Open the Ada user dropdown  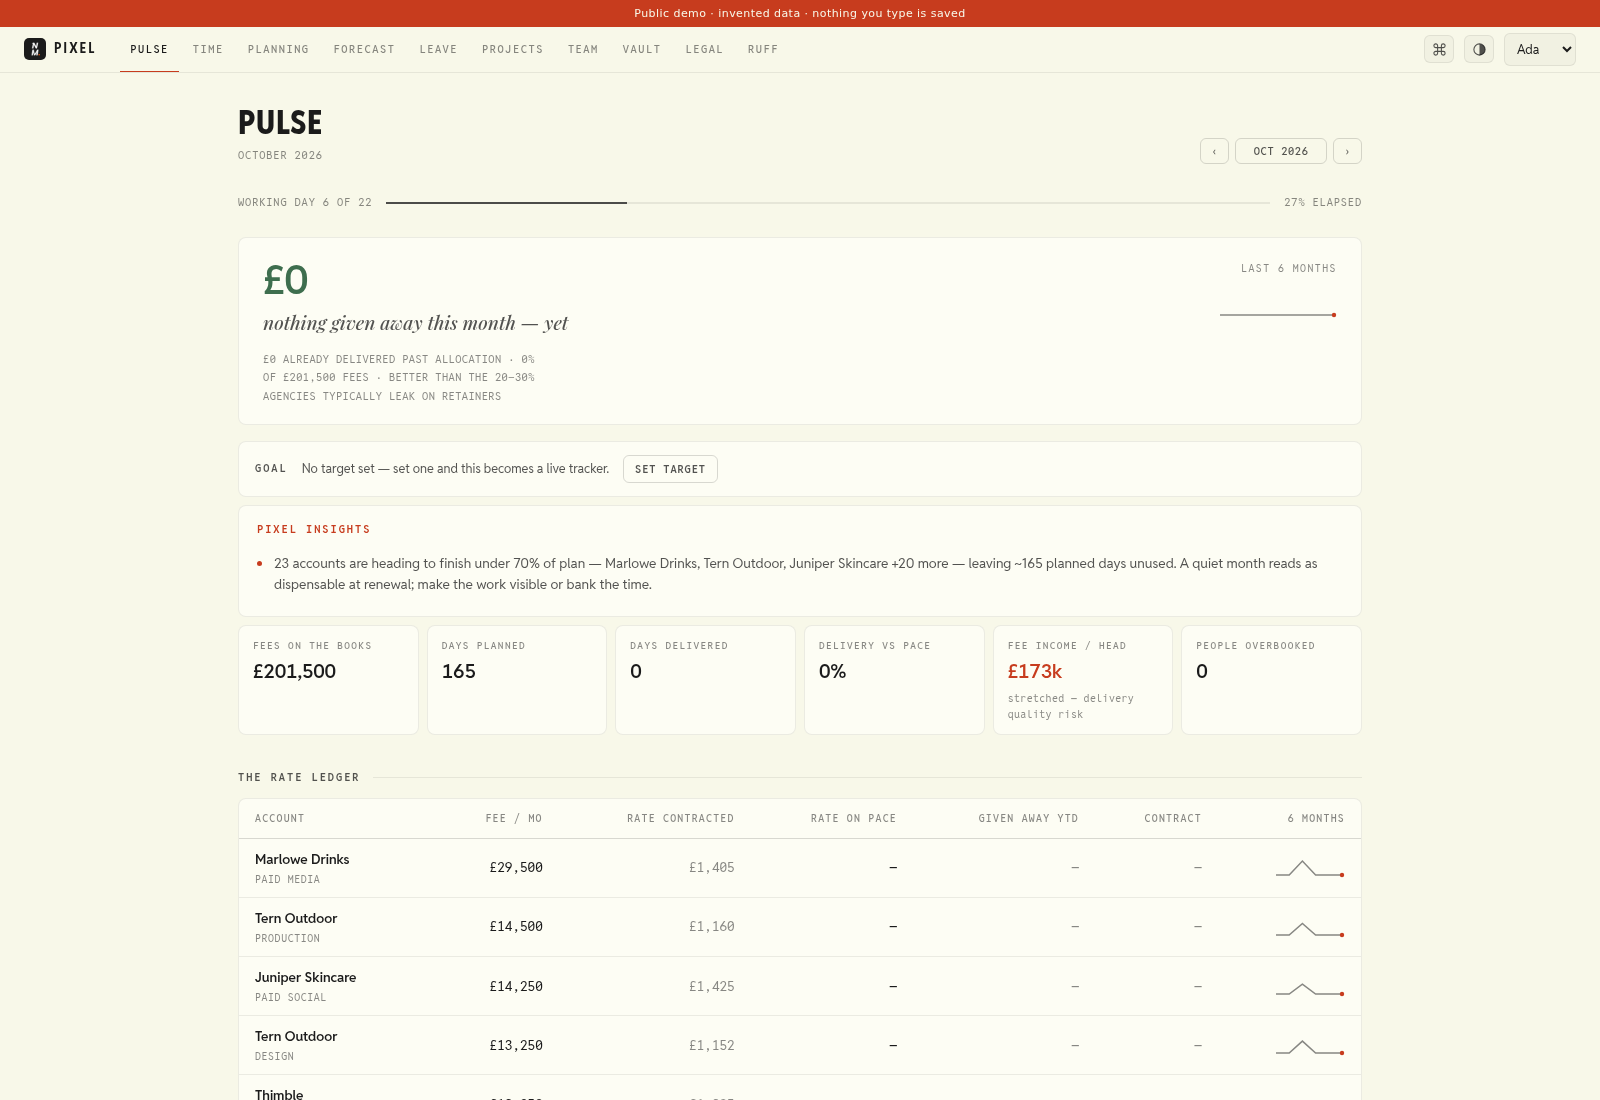[x=1540, y=49]
